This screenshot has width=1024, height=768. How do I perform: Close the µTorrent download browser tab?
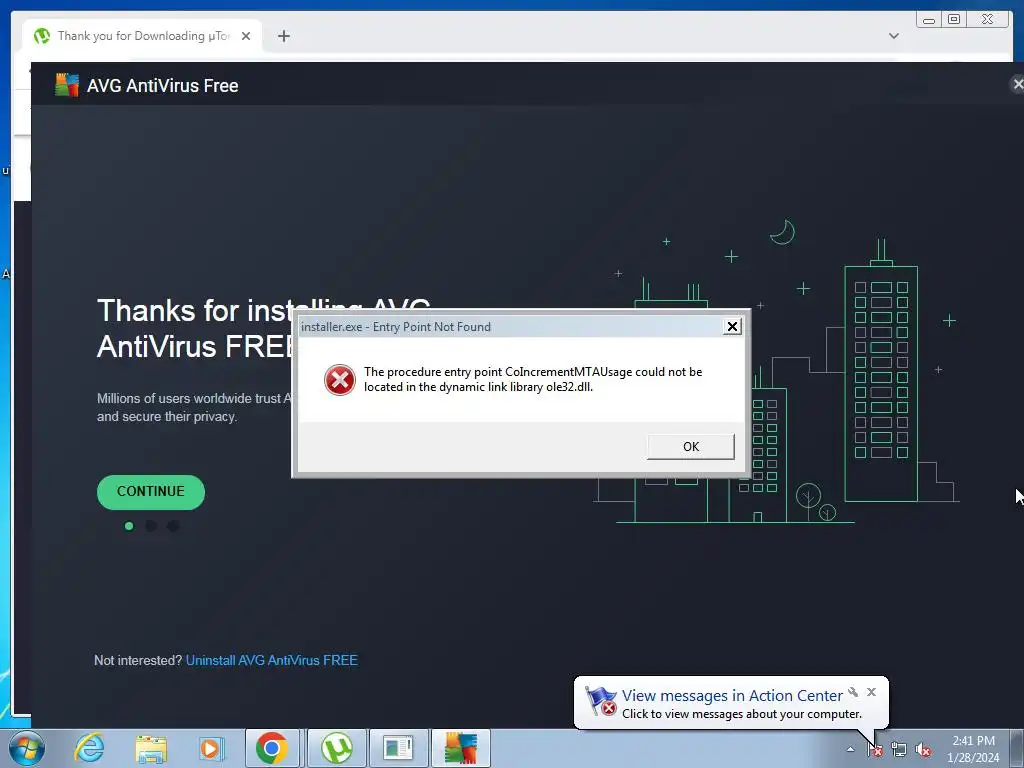[x=246, y=36]
